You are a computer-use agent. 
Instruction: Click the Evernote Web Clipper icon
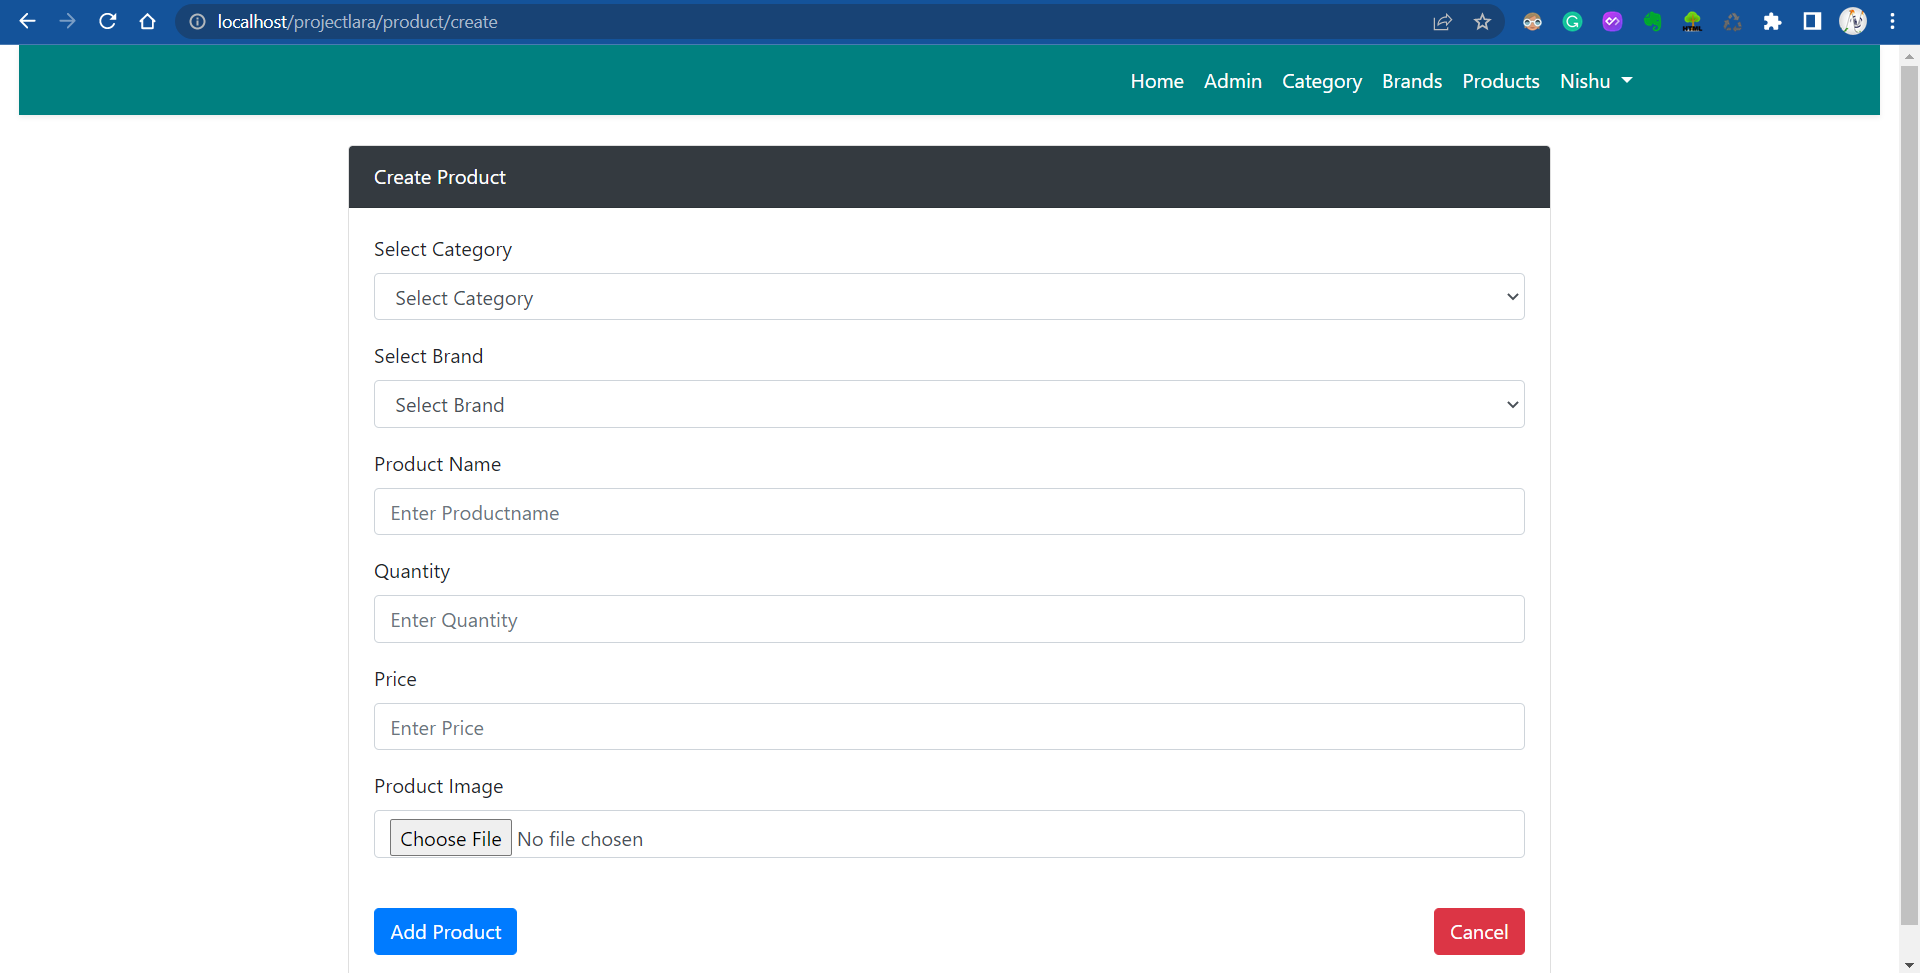coord(1653,21)
